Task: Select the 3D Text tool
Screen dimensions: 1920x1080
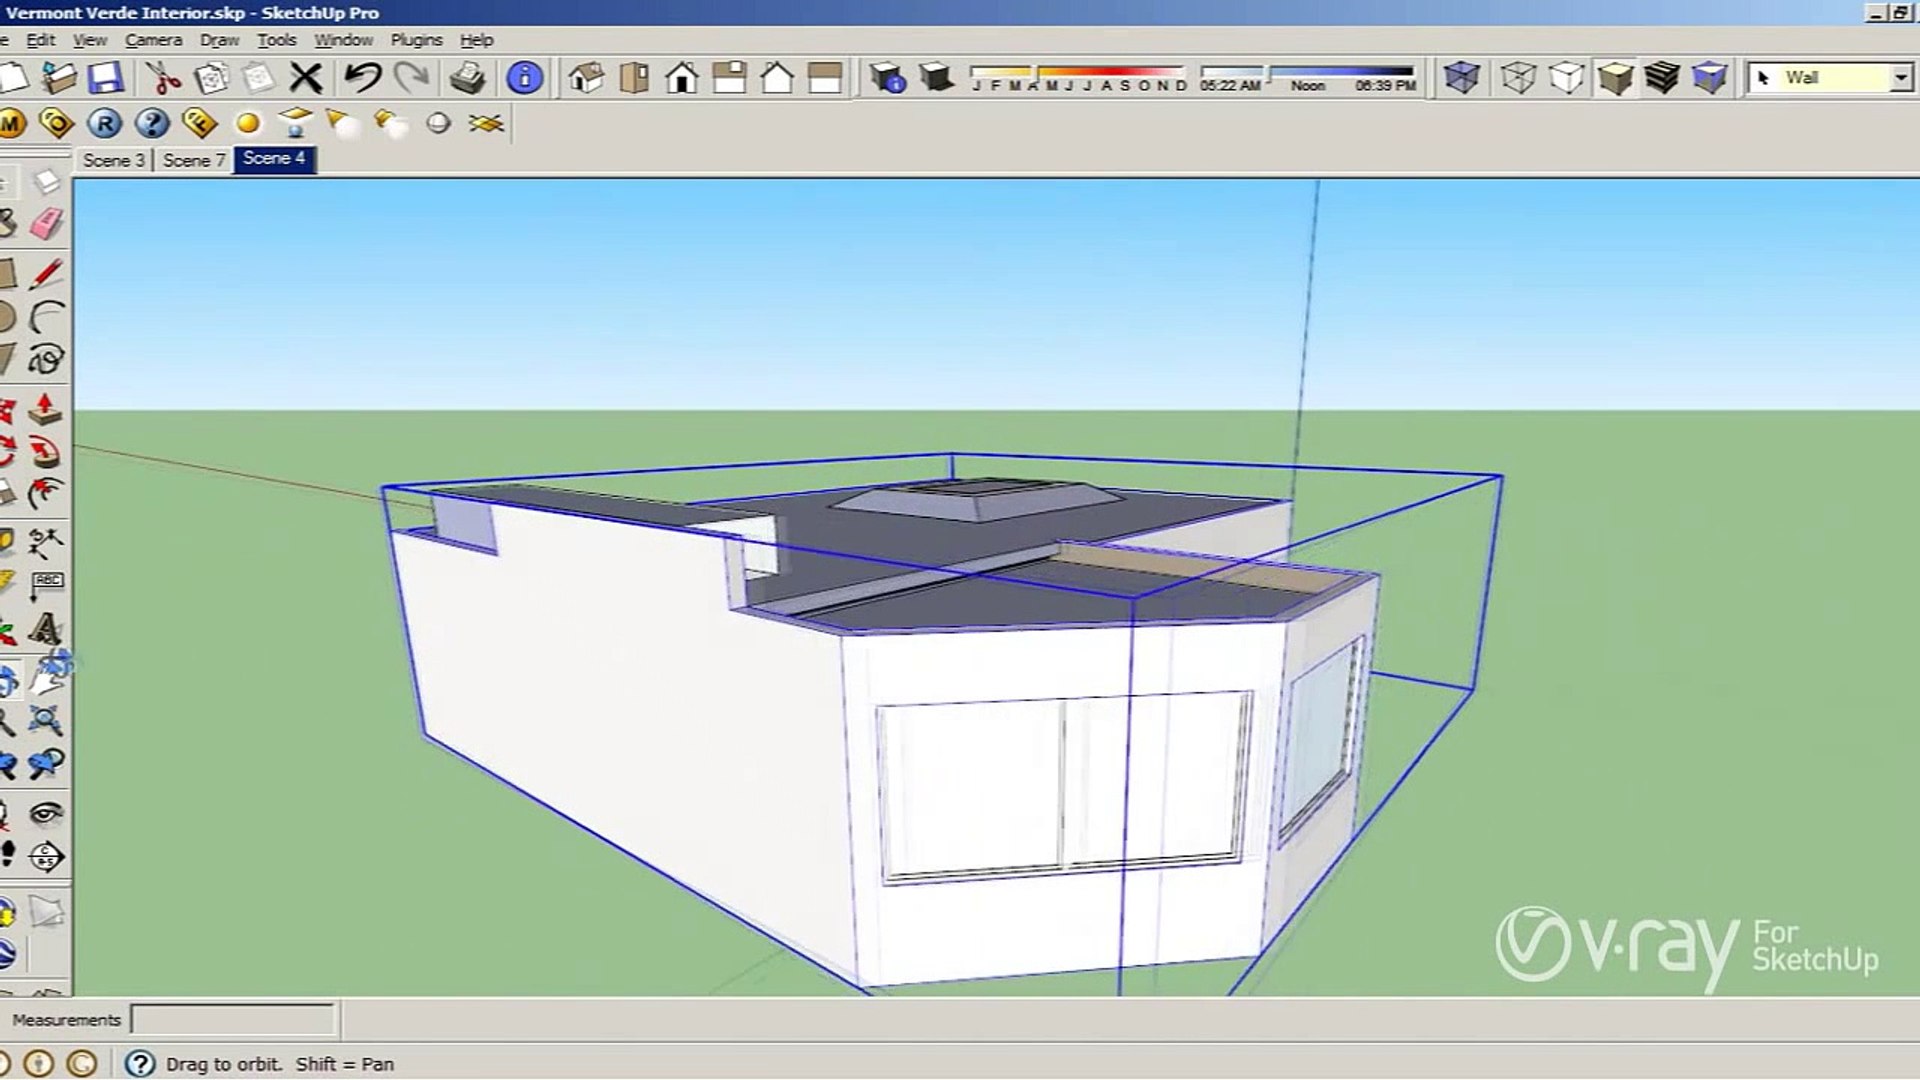Action: (x=45, y=629)
